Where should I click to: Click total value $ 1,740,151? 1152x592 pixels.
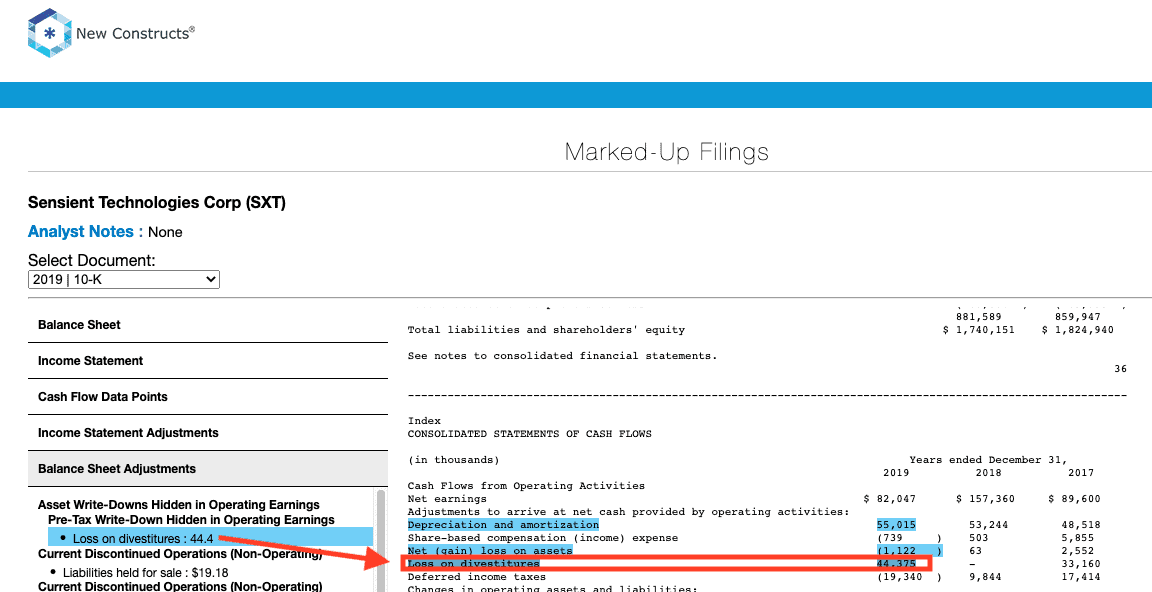coord(979,330)
